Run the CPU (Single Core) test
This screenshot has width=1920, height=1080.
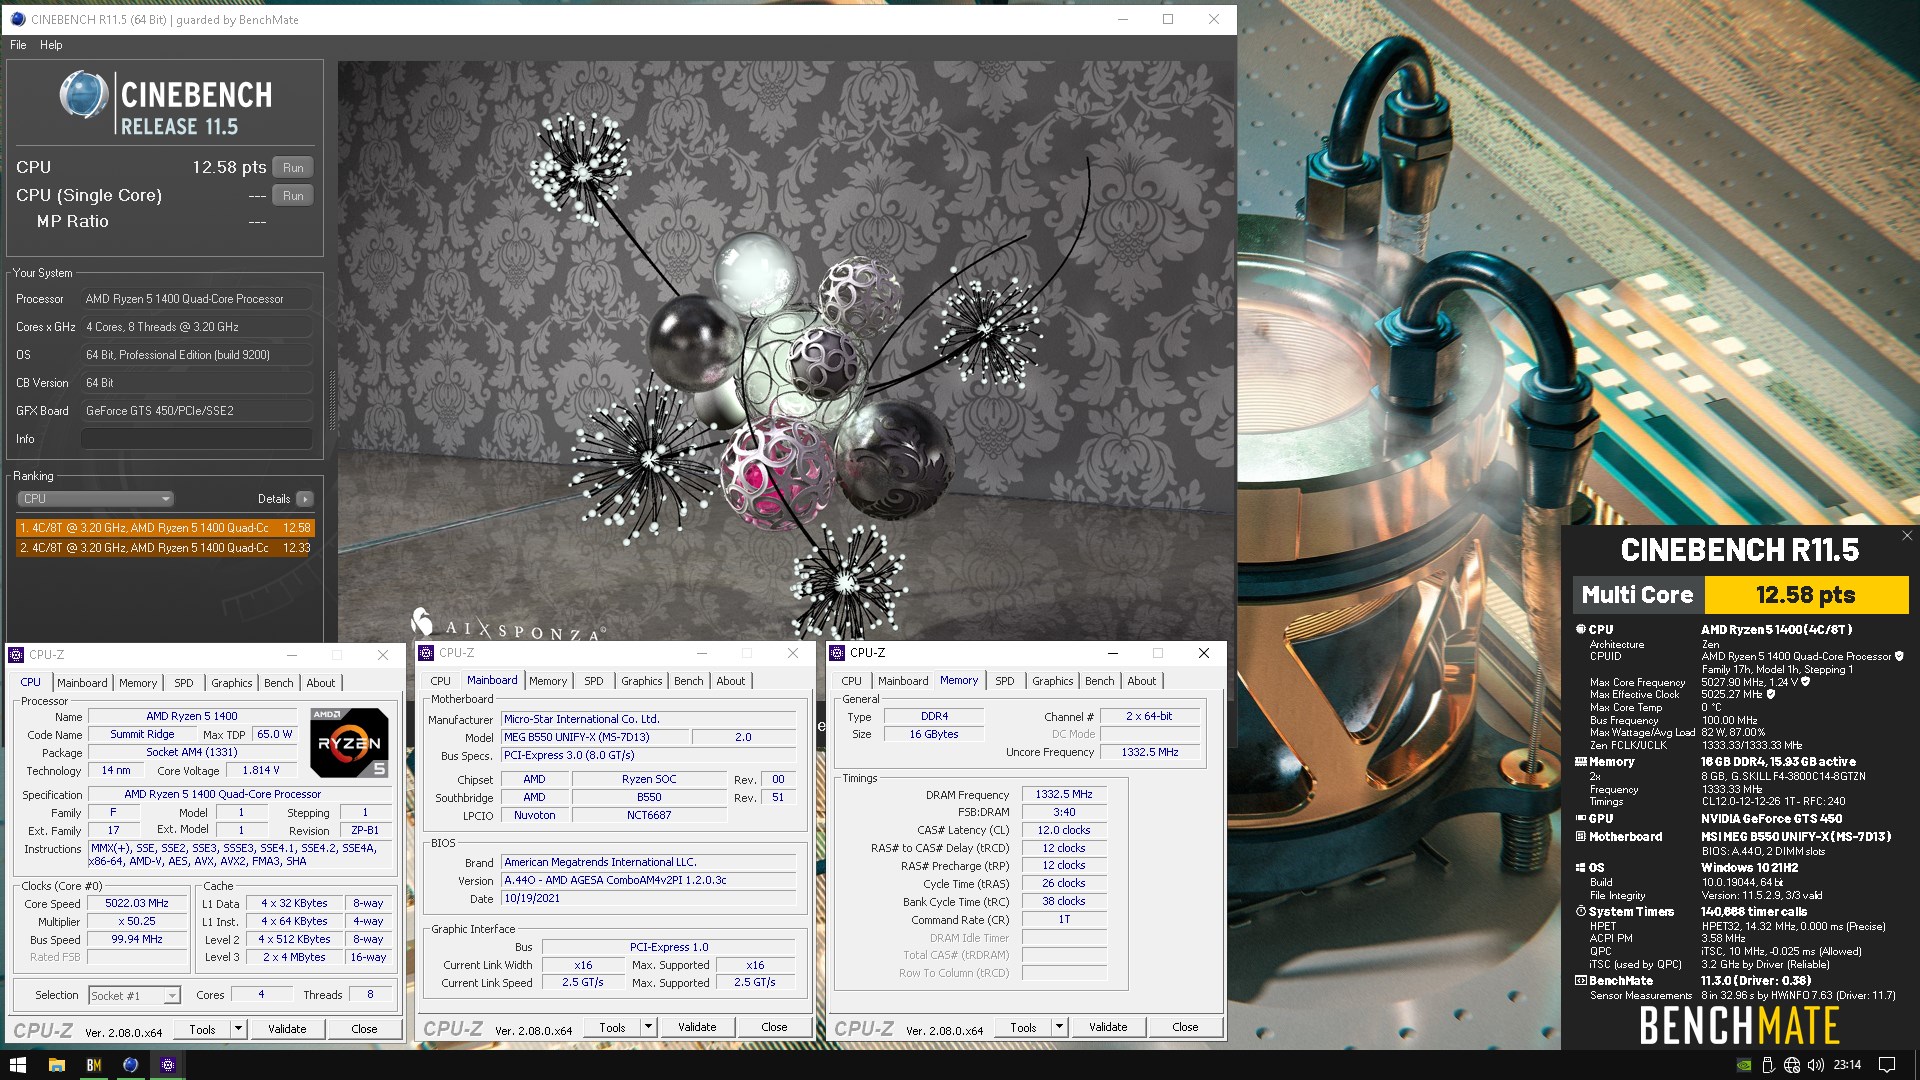click(293, 196)
